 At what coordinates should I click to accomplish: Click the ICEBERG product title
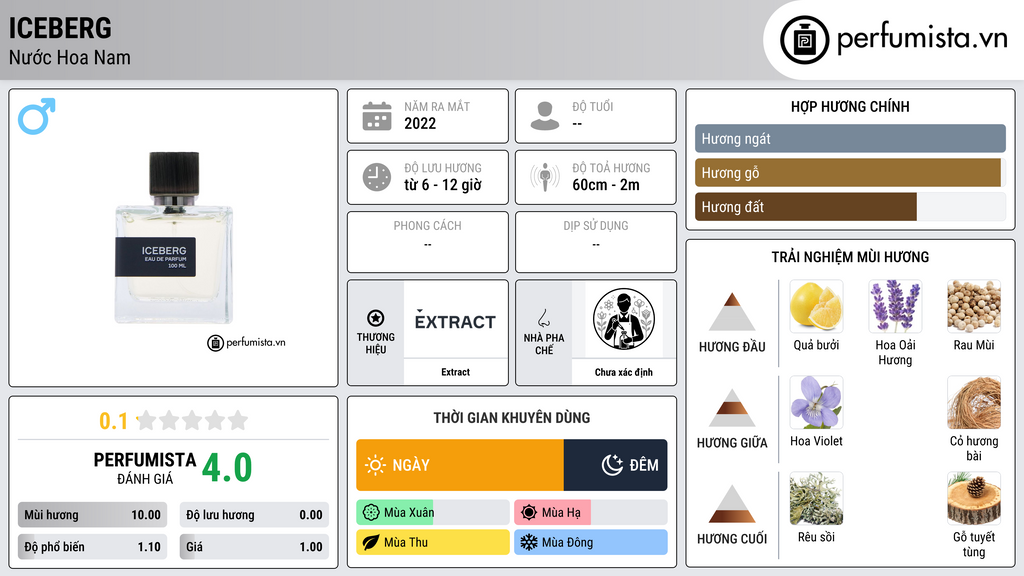point(60,28)
